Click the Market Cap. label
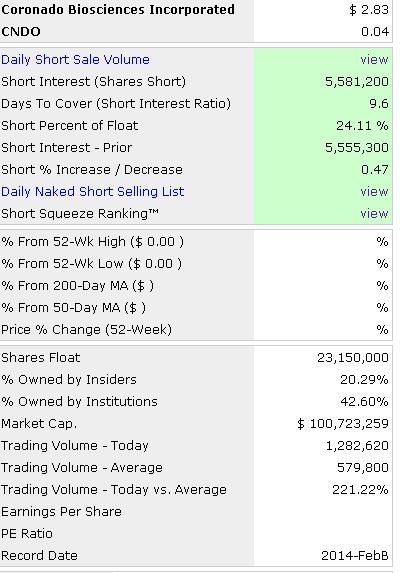 (x=39, y=424)
